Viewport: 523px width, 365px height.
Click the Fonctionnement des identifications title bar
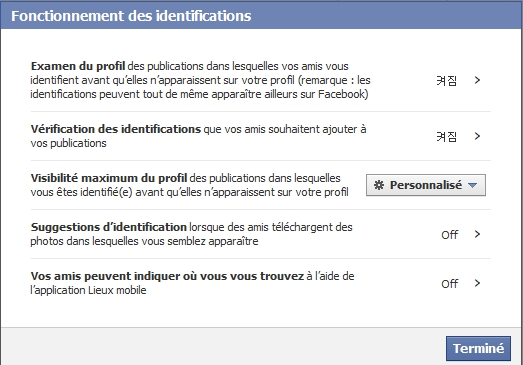tap(262, 16)
